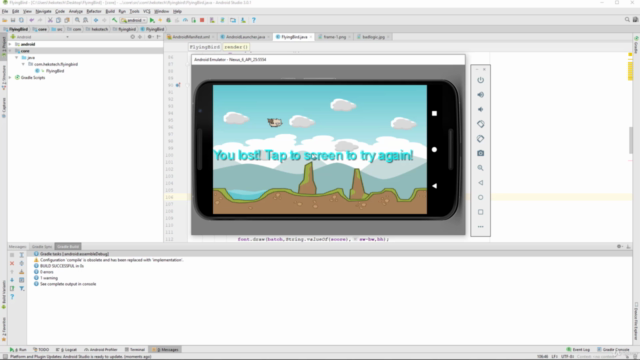
Task: Click the core breadcrumb
Action: [x=40, y=29]
